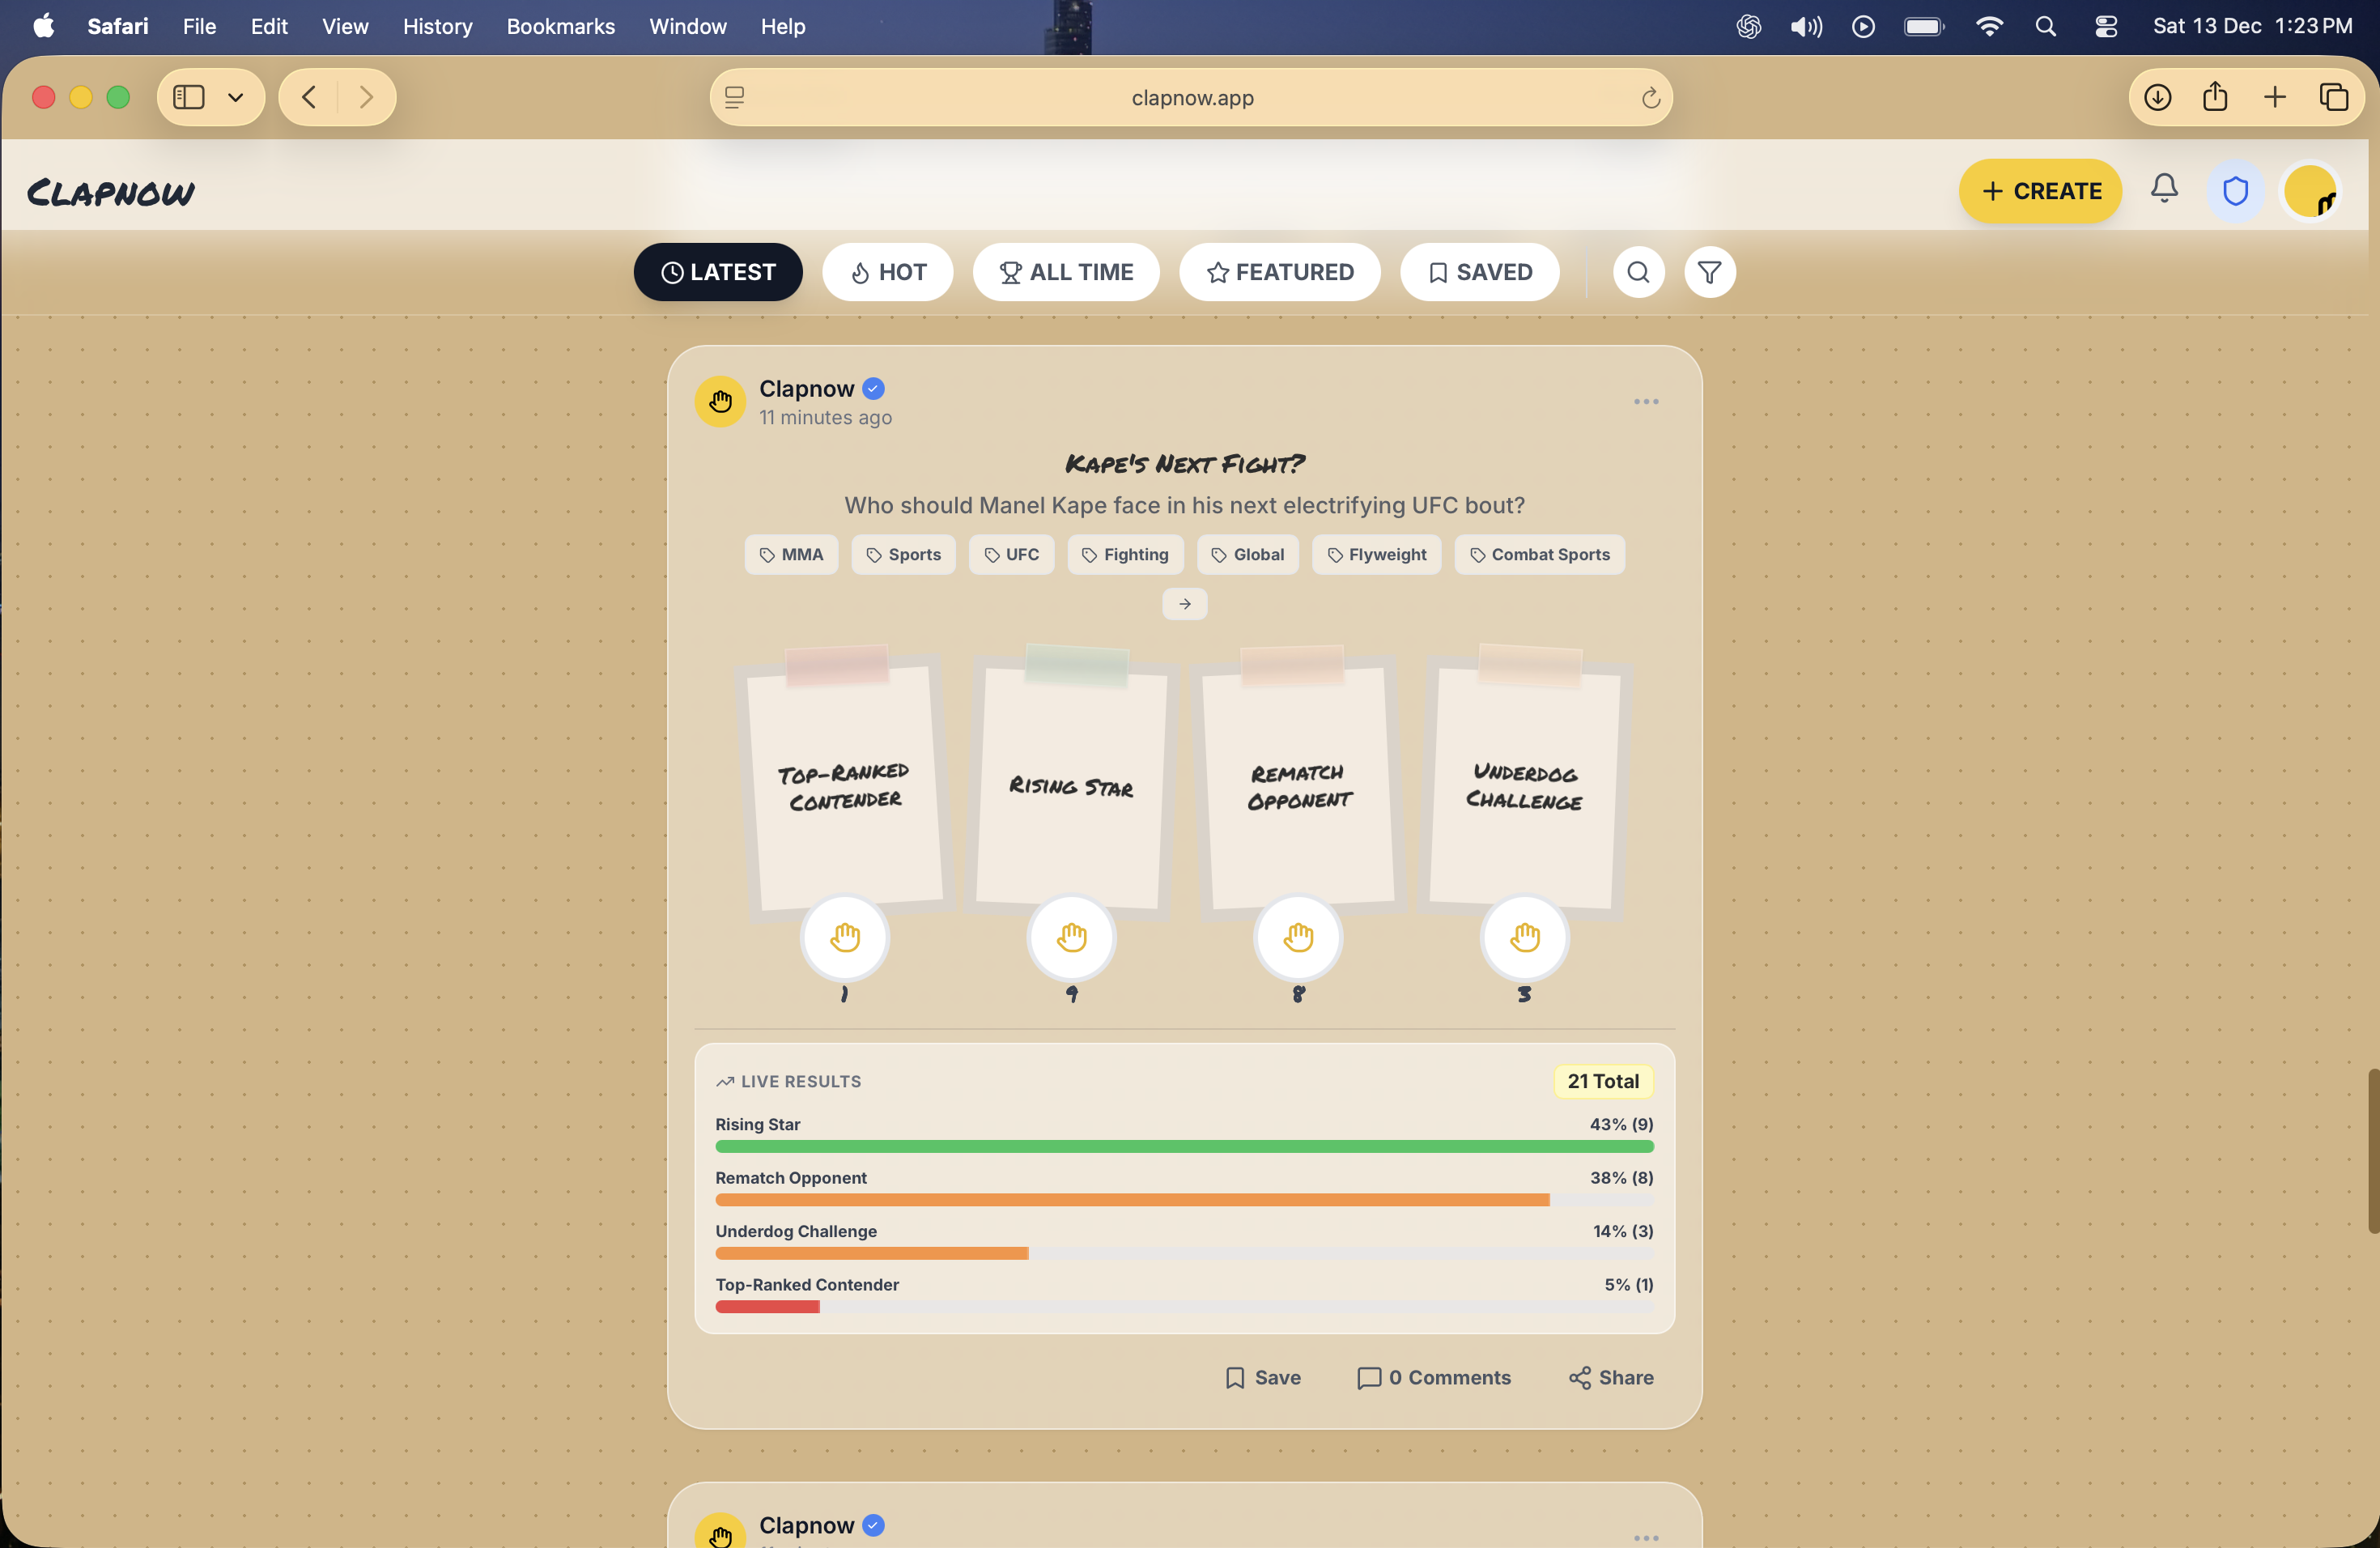Viewport: 2380px width, 1548px height.
Task: Open the three-dot menu on Kape's poll
Action: pyautogui.click(x=1645, y=402)
